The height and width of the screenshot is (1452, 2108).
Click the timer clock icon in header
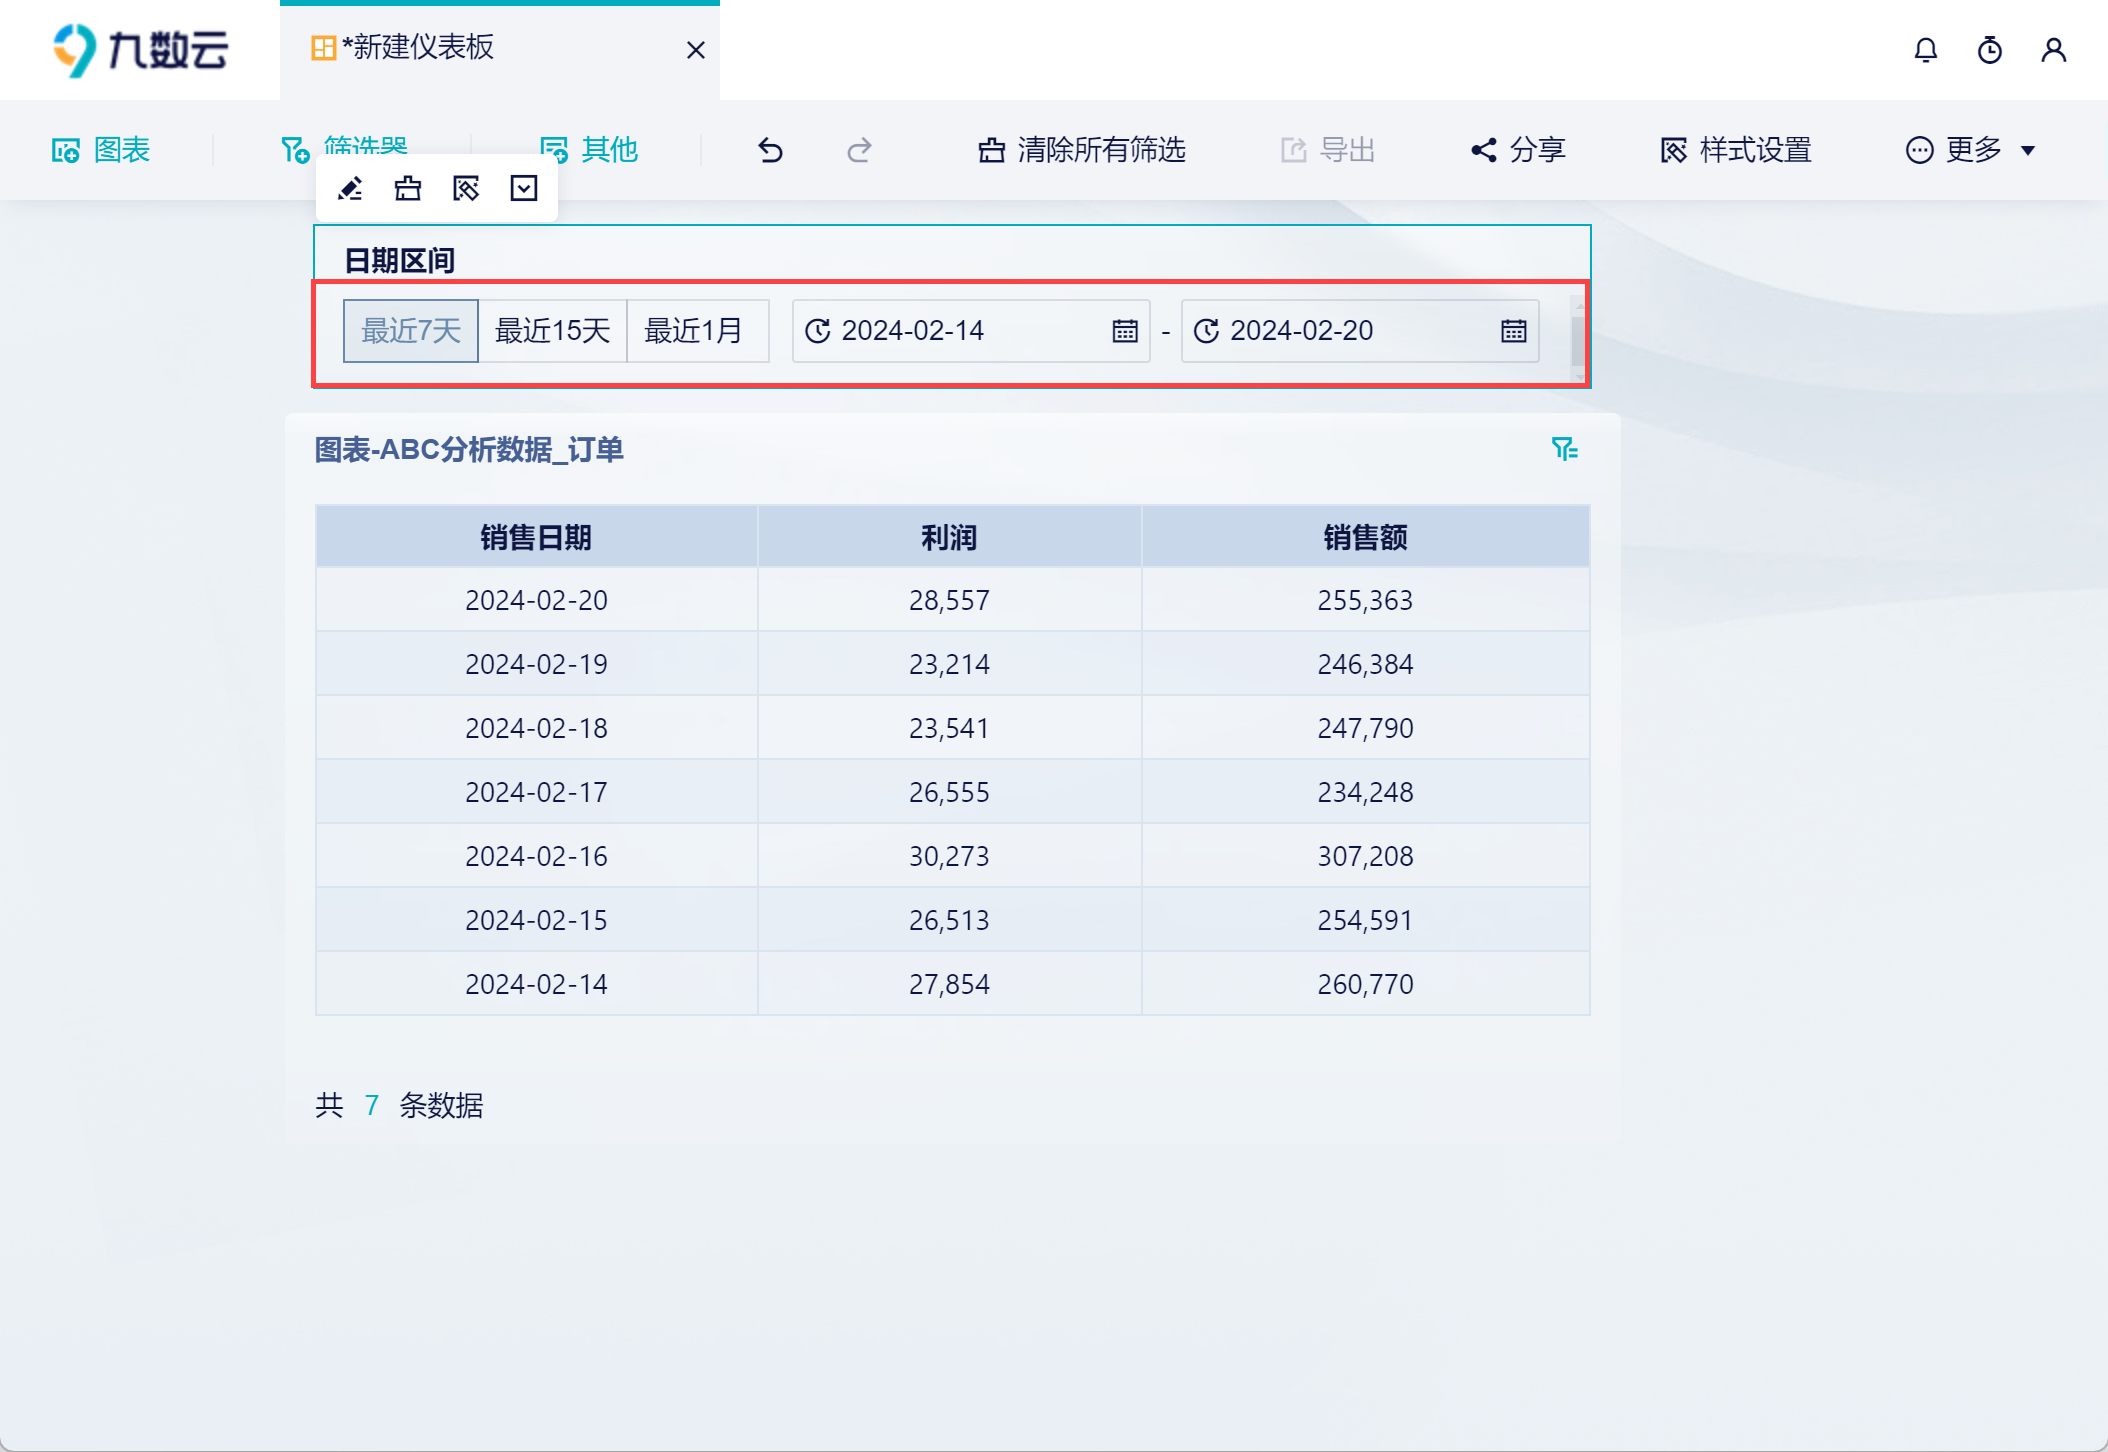click(1989, 50)
